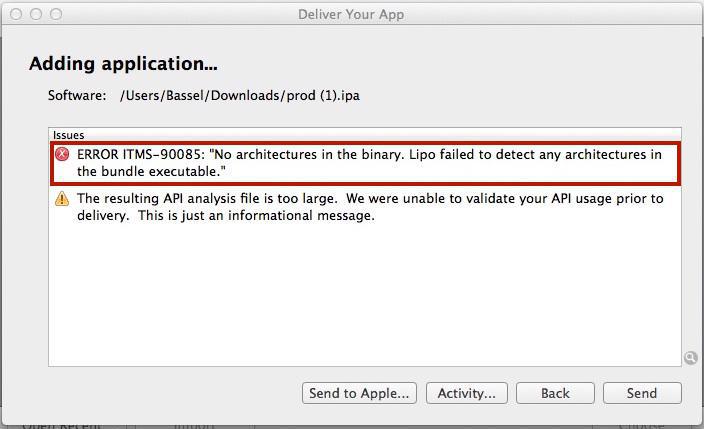Minimize the Deliver Your App window
Screen dimensions: 704x429
click(x=36, y=14)
